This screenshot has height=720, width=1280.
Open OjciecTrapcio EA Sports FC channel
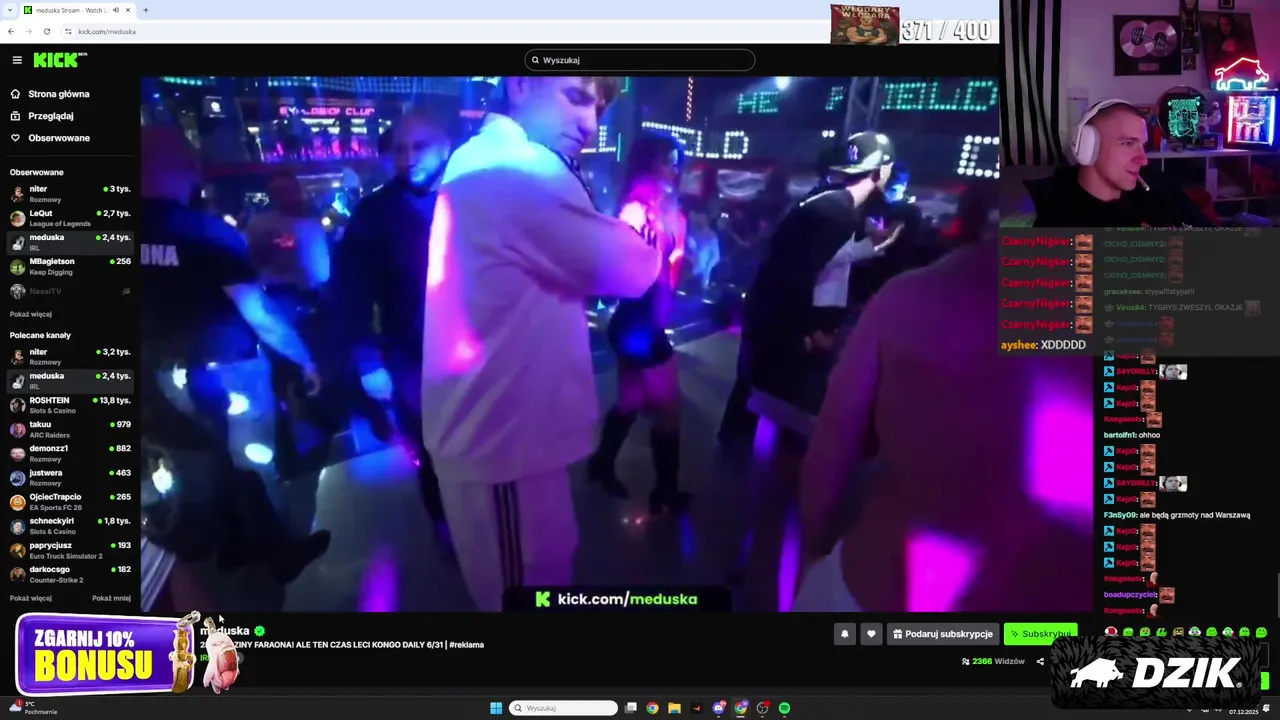(70, 501)
